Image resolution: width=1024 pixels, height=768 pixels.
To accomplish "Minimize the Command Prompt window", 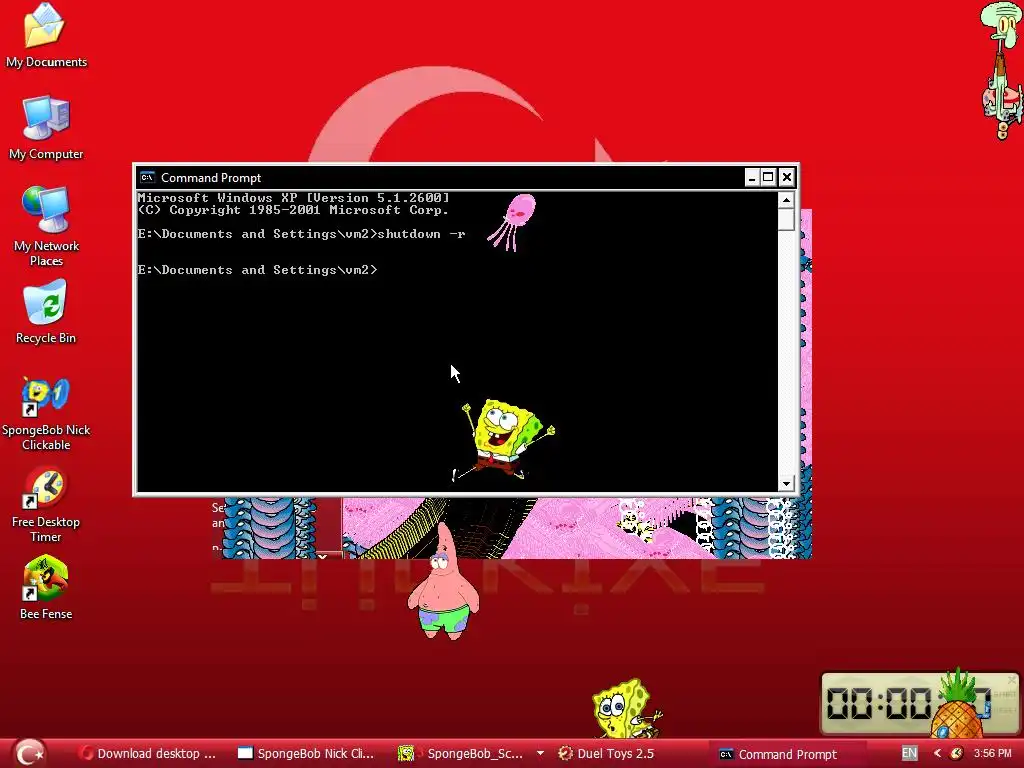I will click(x=752, y=177).
